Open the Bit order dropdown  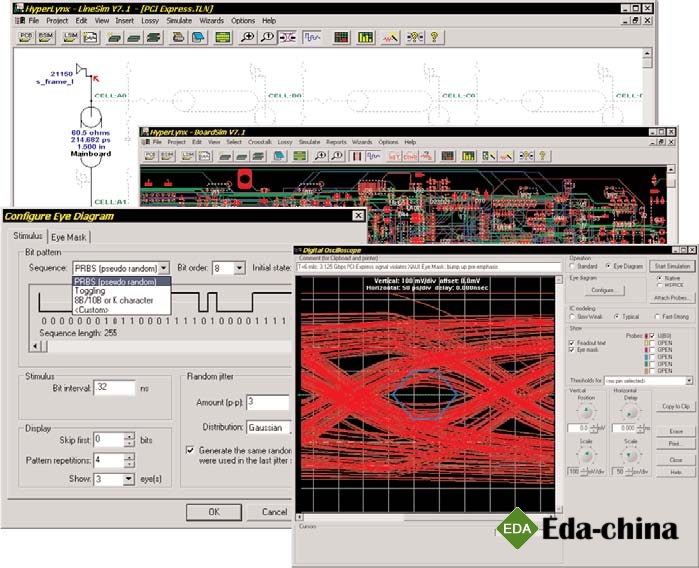click(239, 268)
